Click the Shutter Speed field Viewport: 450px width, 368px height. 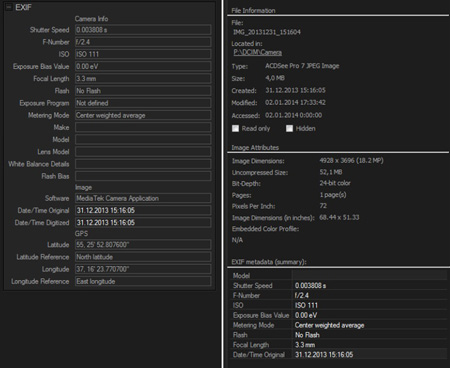[x=143, y=30]
